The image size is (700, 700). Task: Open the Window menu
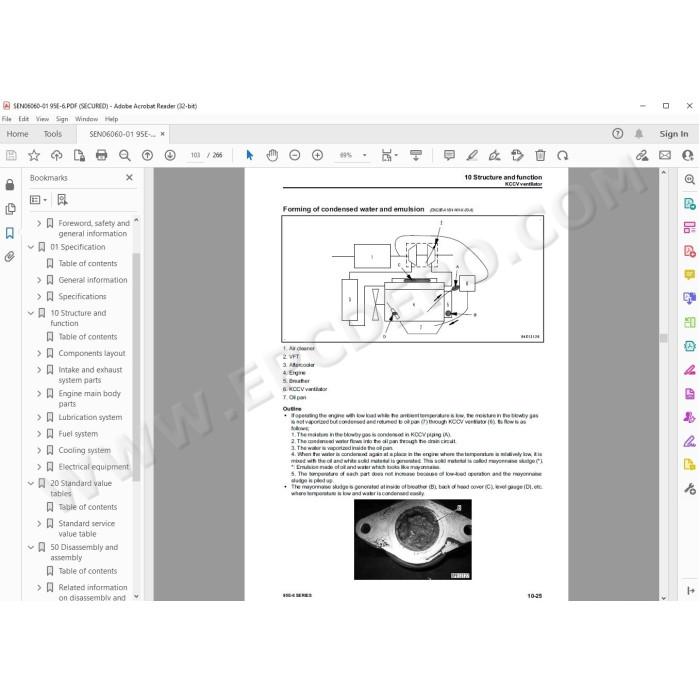click(86, 119)
